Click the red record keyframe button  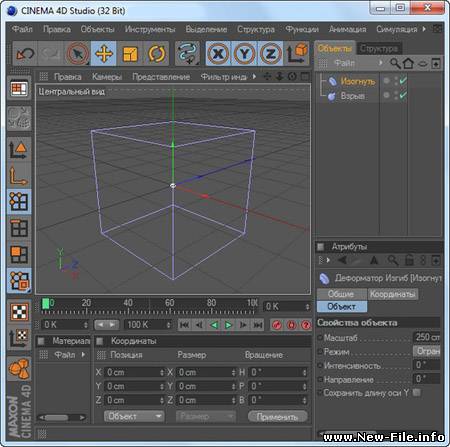[x=277, y=325]
